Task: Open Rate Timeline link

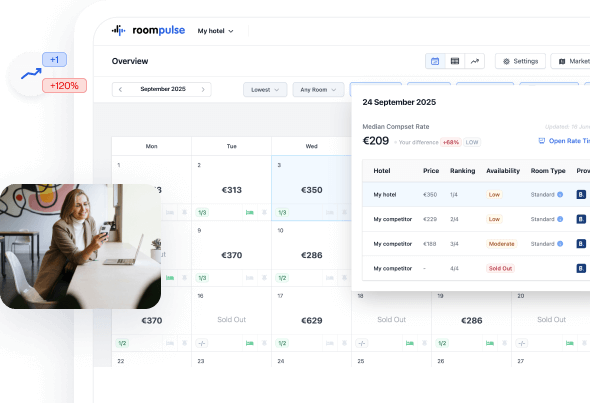Action: click(564, 141)
